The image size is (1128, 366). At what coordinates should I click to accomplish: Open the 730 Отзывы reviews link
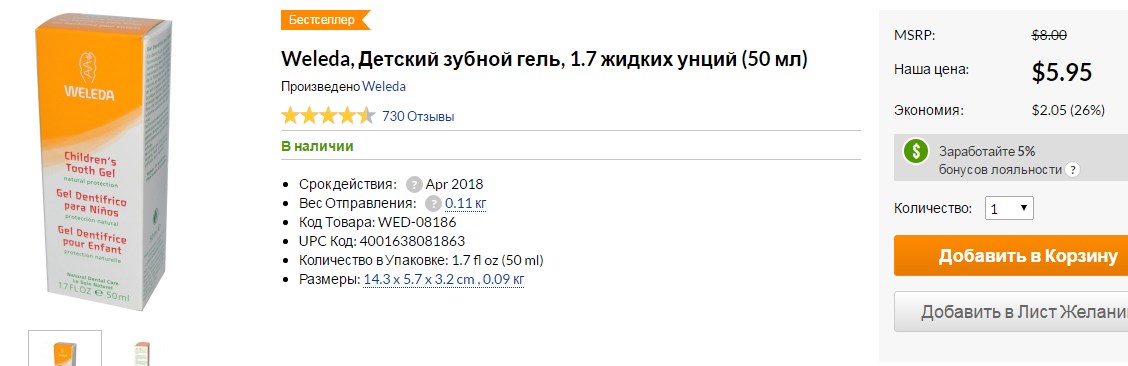pyautogui.click(x=418, y=116)
